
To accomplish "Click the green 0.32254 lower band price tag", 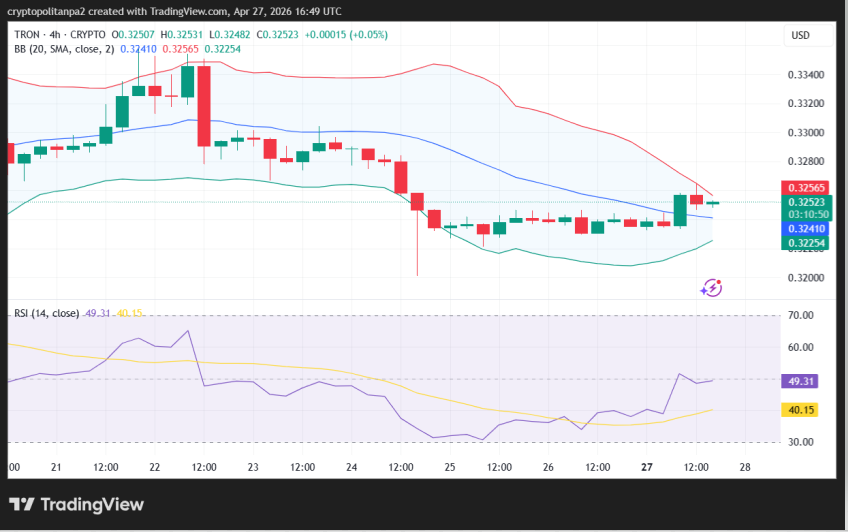I will [805, 242].
